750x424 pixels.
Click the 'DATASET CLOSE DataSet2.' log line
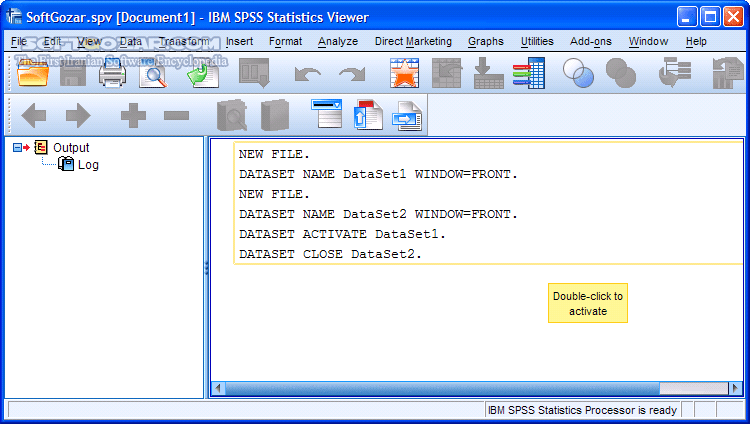(330, 255)
